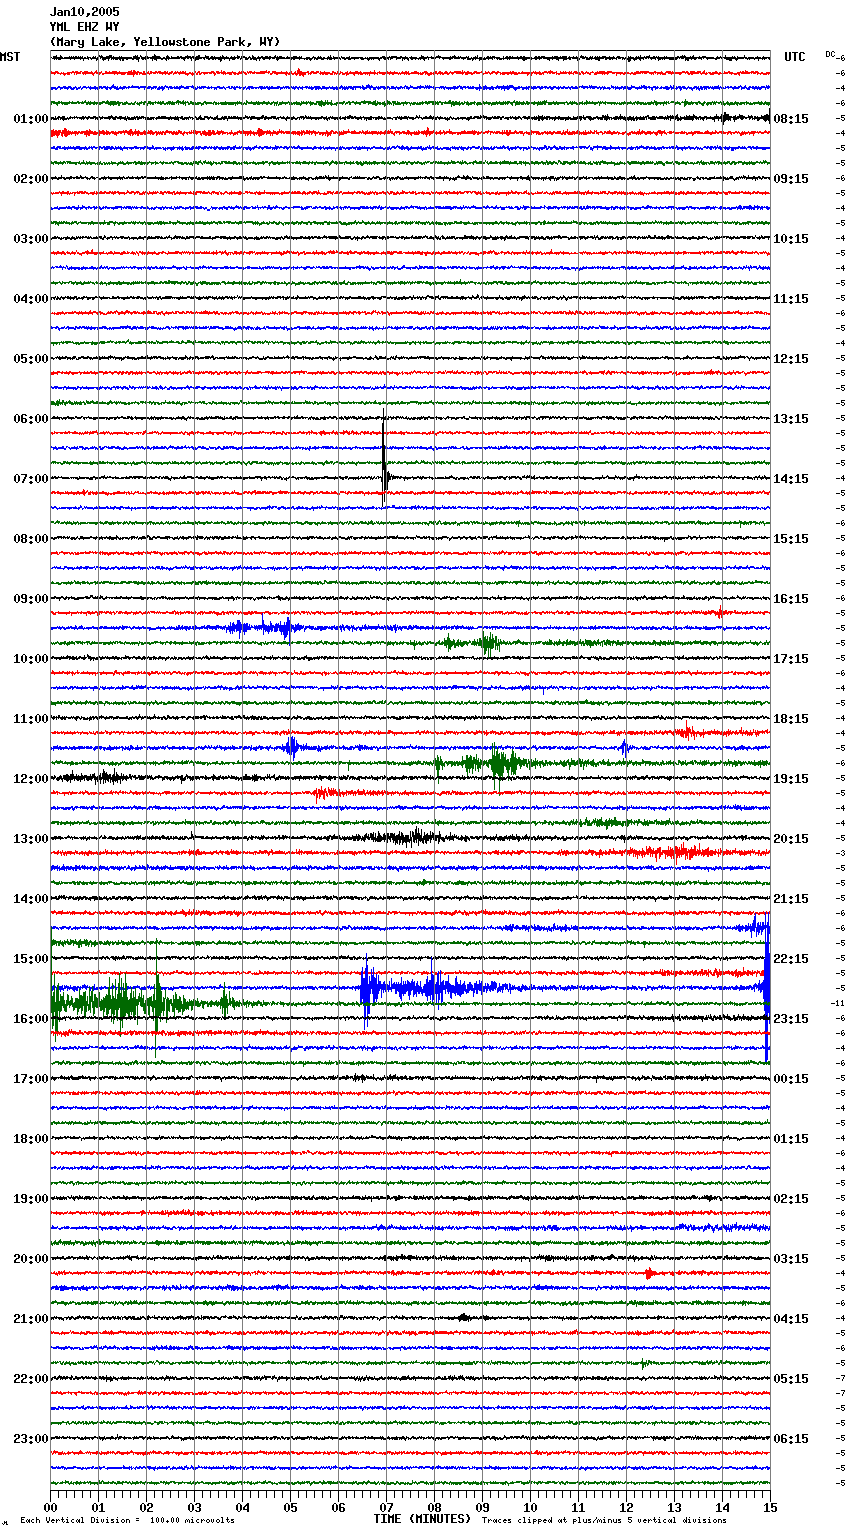
Task: Select the 05:00 MST time label
Action: point(31,359)
